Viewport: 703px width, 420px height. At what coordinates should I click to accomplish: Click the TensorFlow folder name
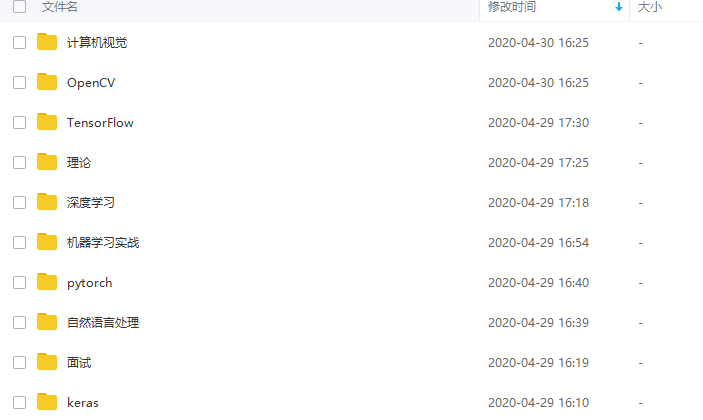coord(100,123)
